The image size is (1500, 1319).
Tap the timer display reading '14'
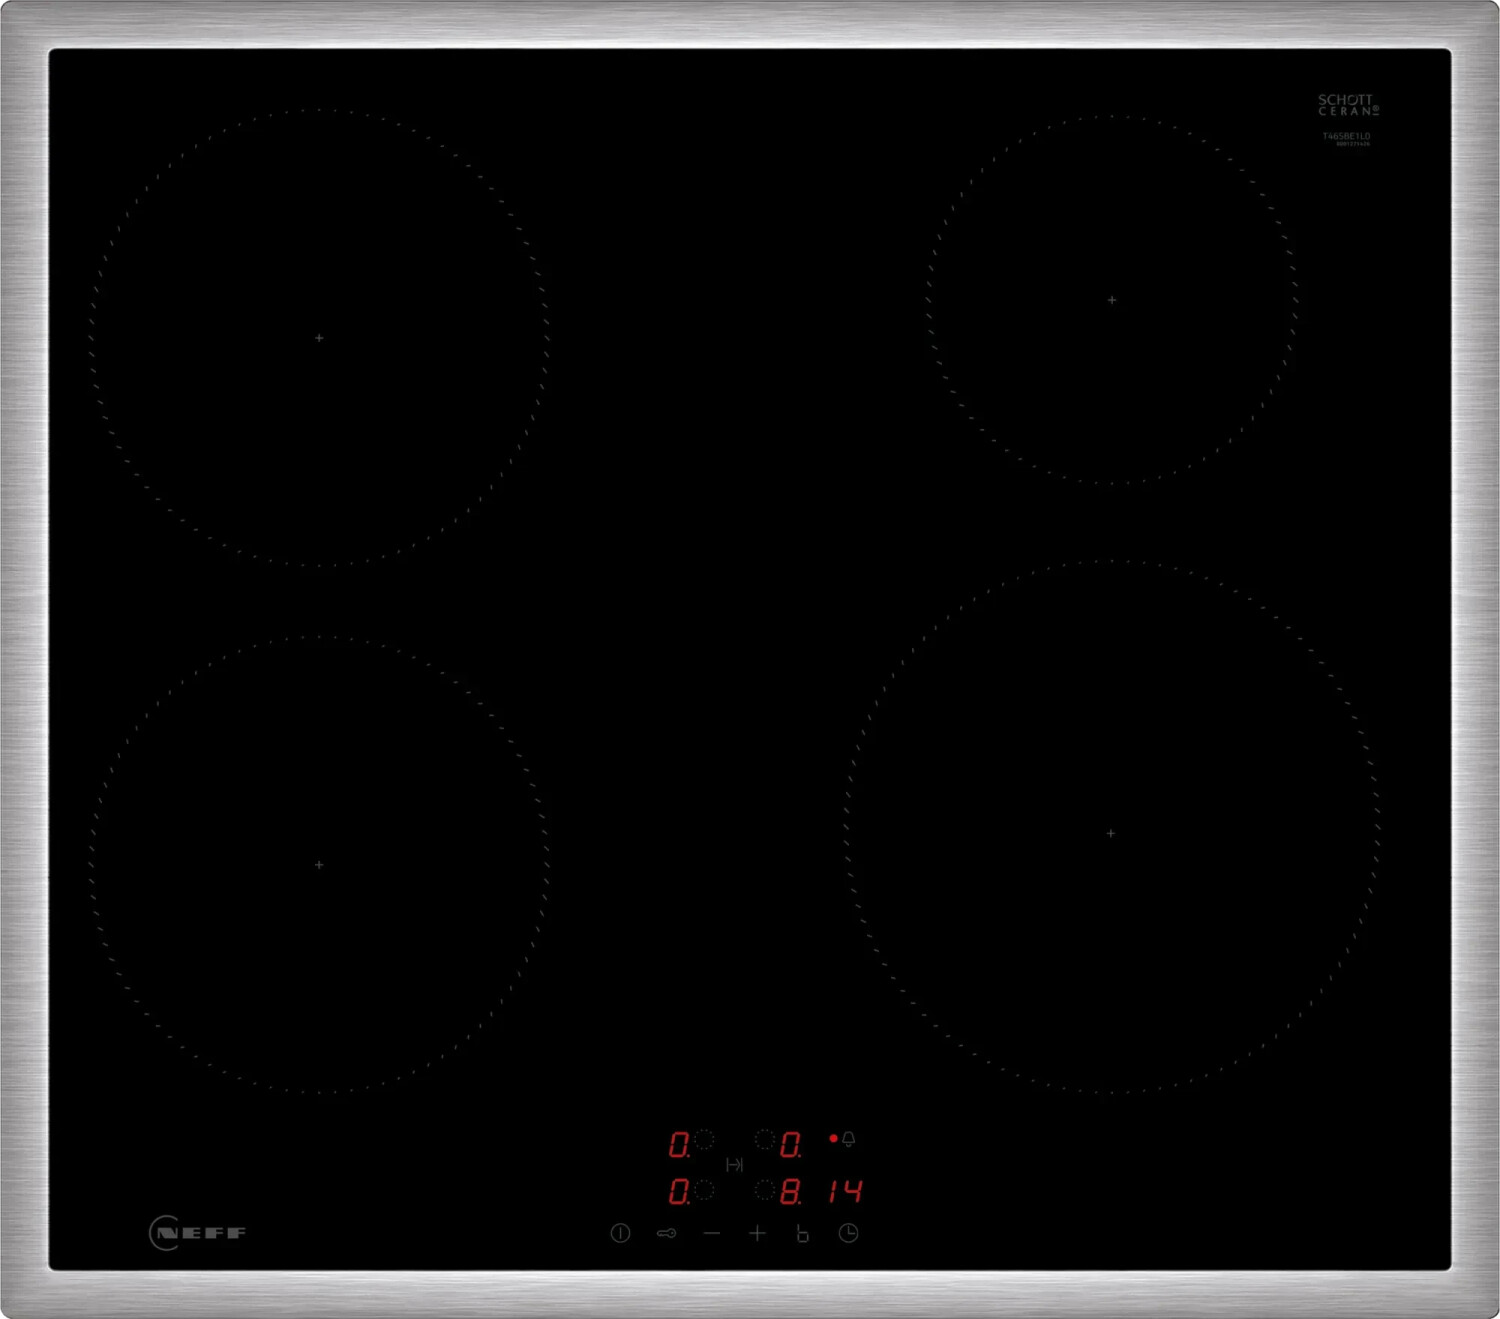tap(845, 1191)
